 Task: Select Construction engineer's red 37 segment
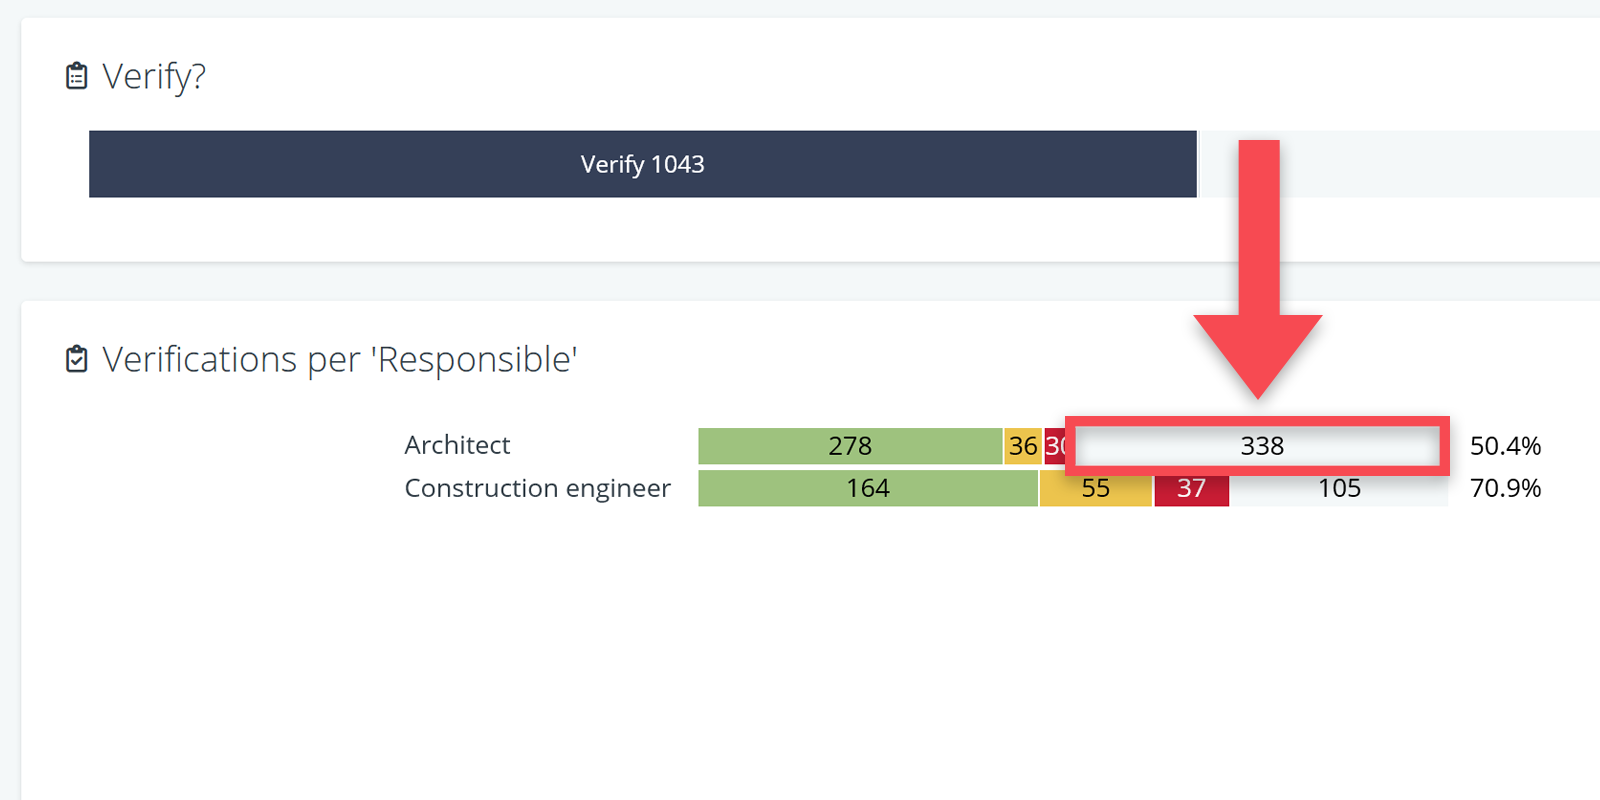[1191, 488]
